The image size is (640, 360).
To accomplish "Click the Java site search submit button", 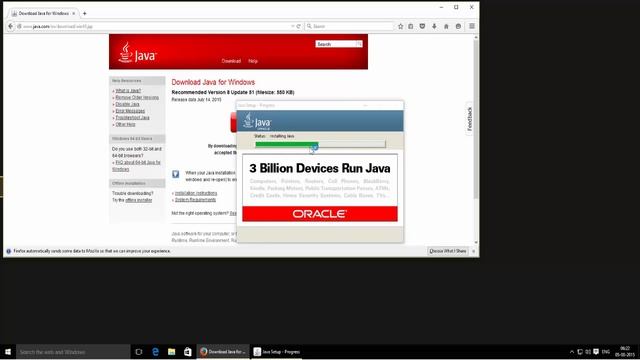I will (x=359, y=44).
